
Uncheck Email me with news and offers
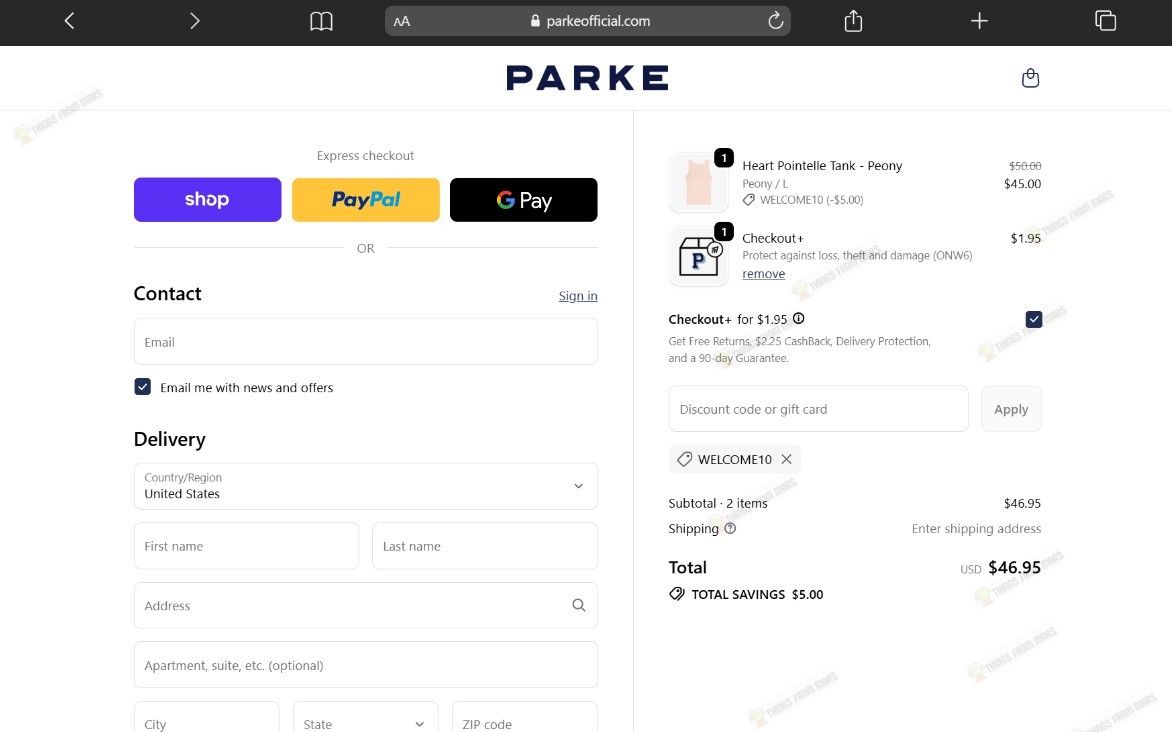[143, 387]
